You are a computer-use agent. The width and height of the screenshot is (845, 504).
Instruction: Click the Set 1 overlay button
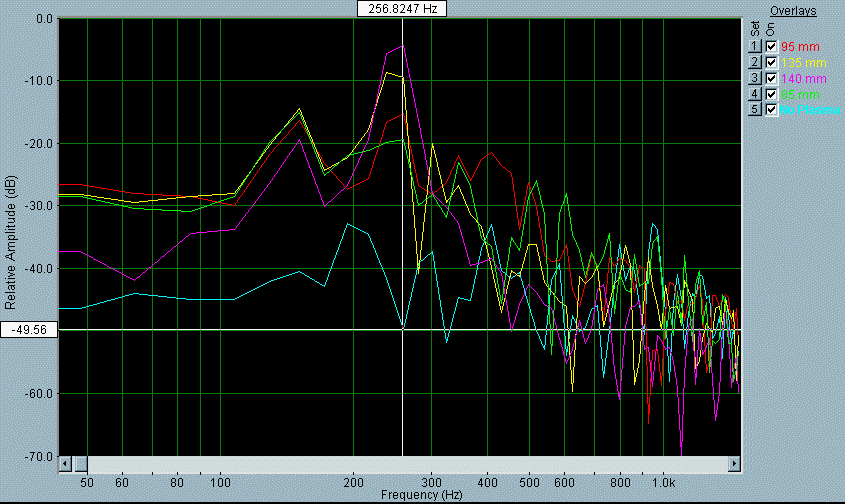756,47
